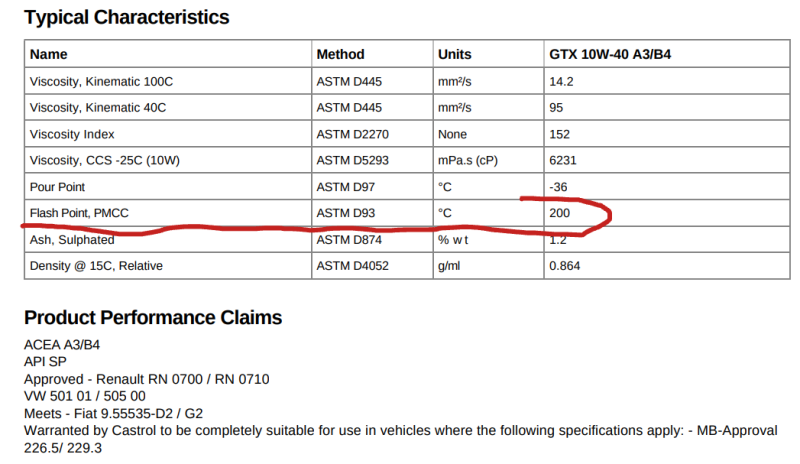Select the GTX 10W-40 A3/B4 column header
800x464 pixels.
[x=609, y=54]
